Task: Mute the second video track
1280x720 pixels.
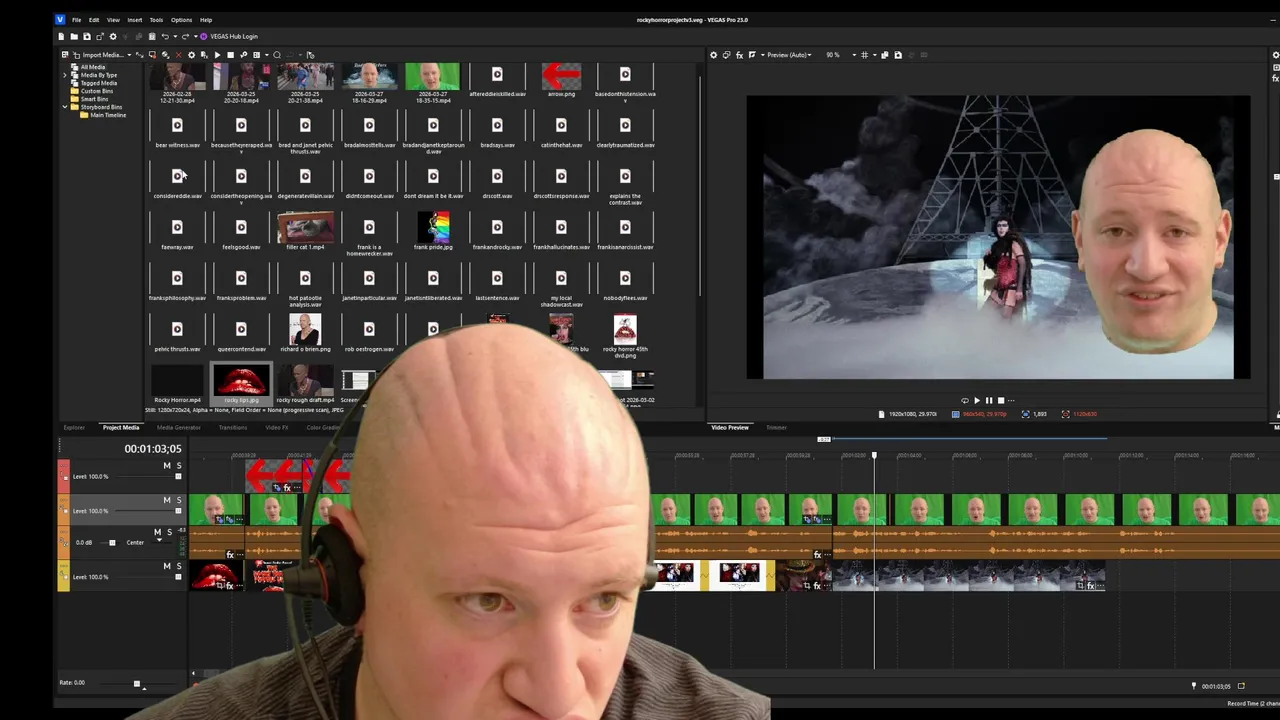Action: (167, 500)
